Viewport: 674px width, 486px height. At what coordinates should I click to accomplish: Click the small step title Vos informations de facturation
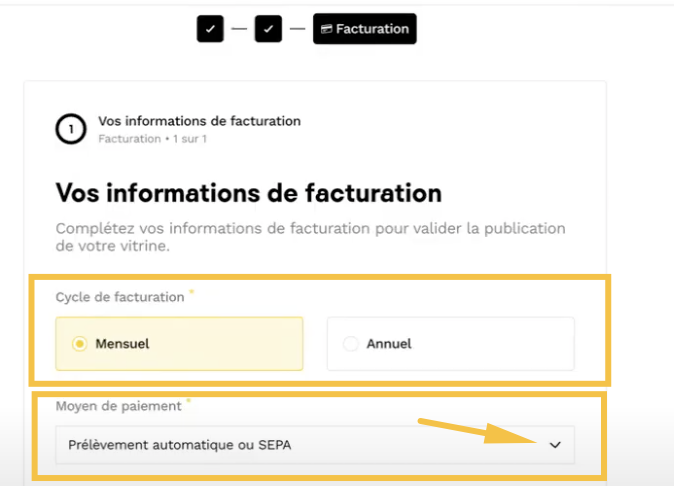[x=199, y=121]
